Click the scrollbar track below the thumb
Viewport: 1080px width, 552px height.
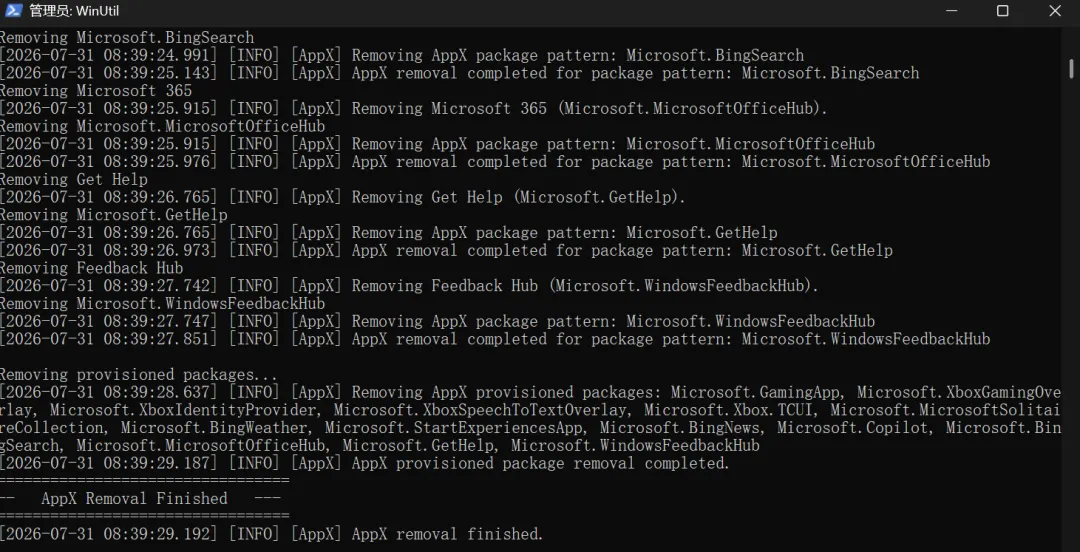pyautogui.click(x=1072, y=310)
